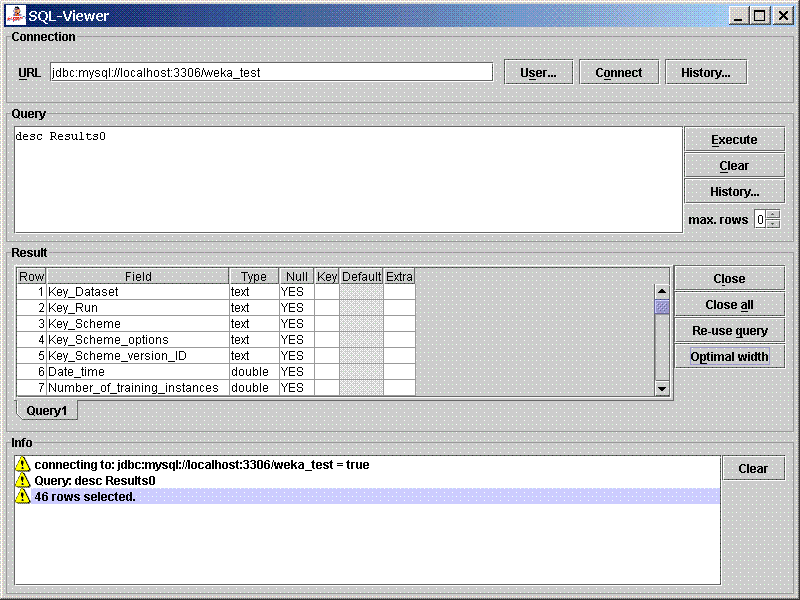The image size is (800, 600).
Task: Select the 46 rows selected info line
Action: pos(367,496)
